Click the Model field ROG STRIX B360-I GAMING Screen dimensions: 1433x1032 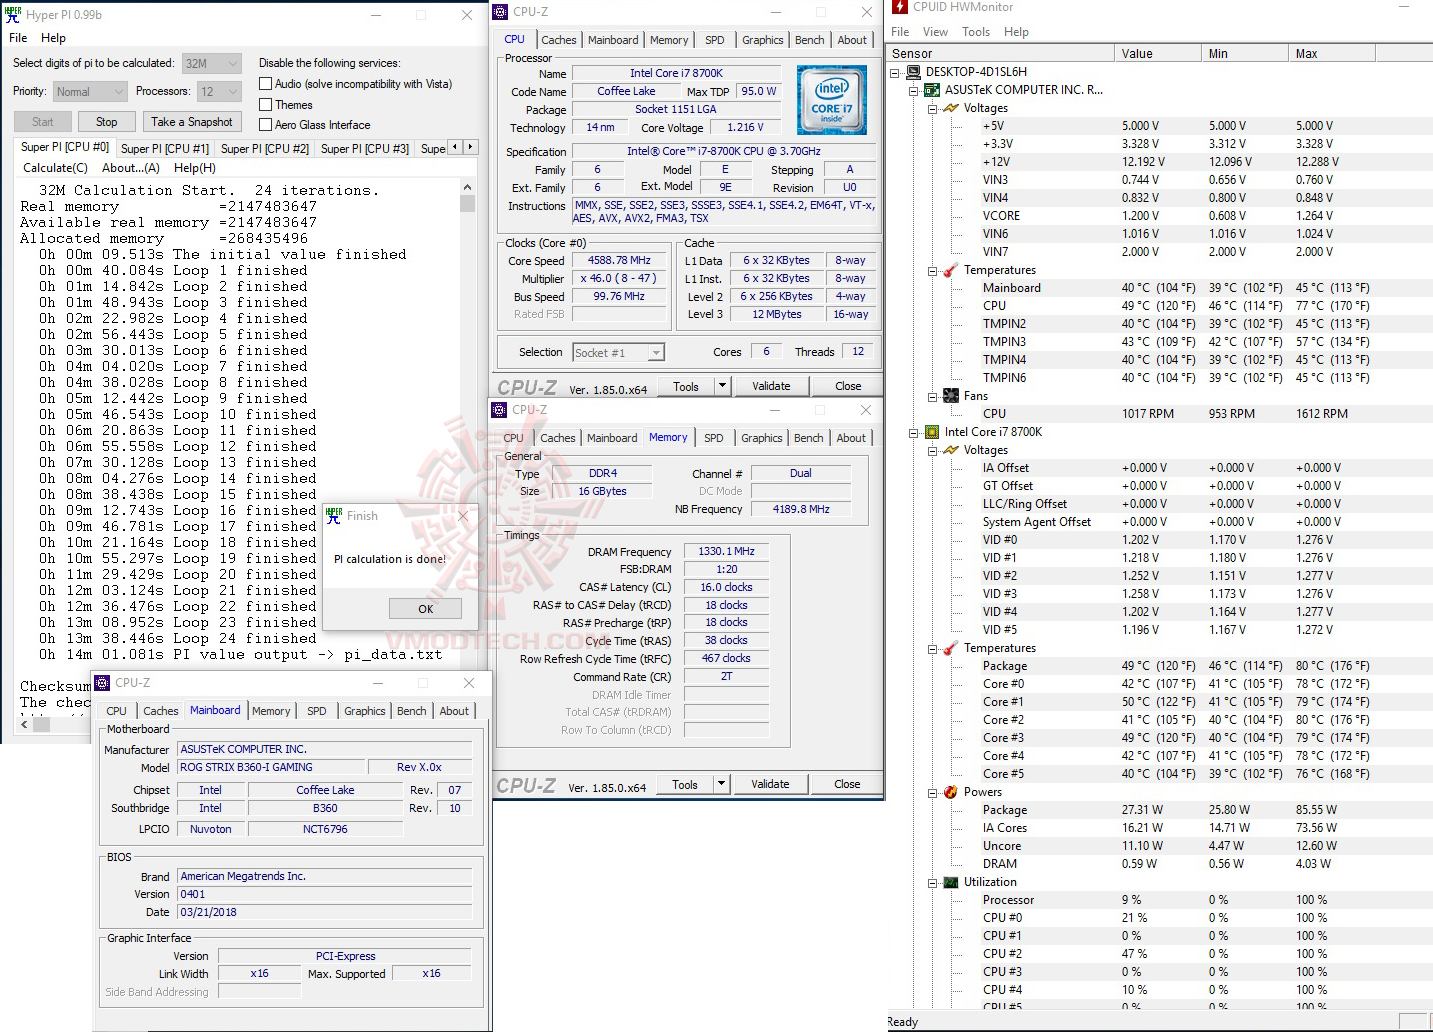(x=272, y=767)
